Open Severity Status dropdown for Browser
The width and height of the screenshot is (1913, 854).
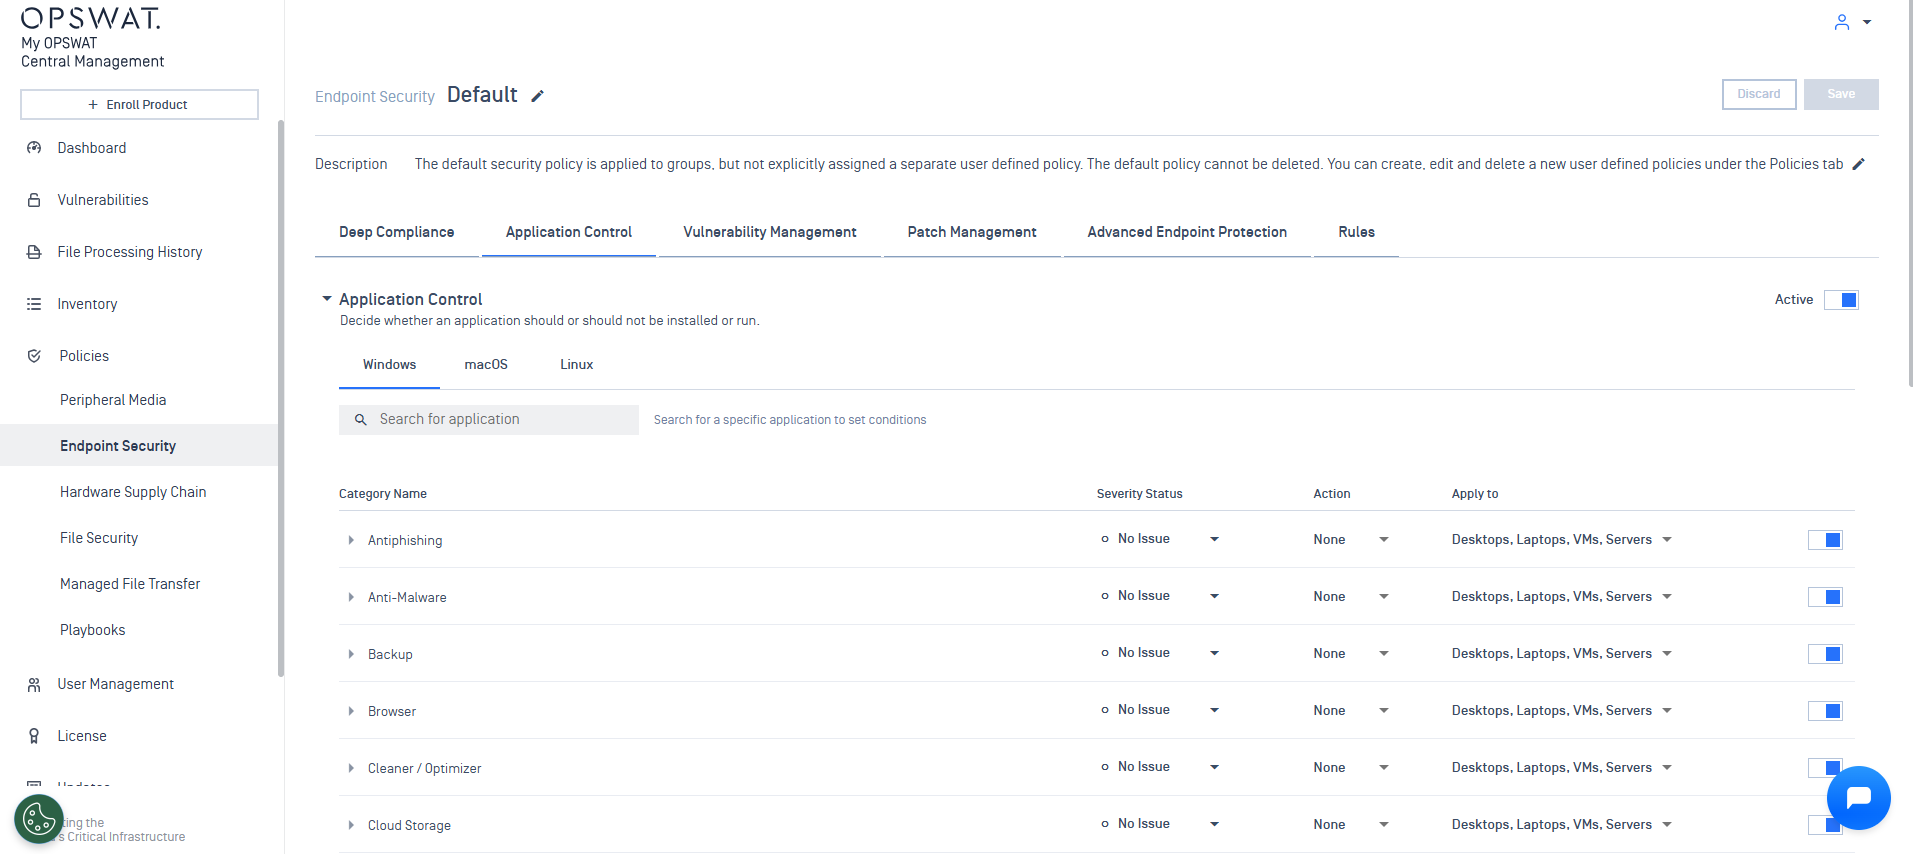click(1214, 710)
